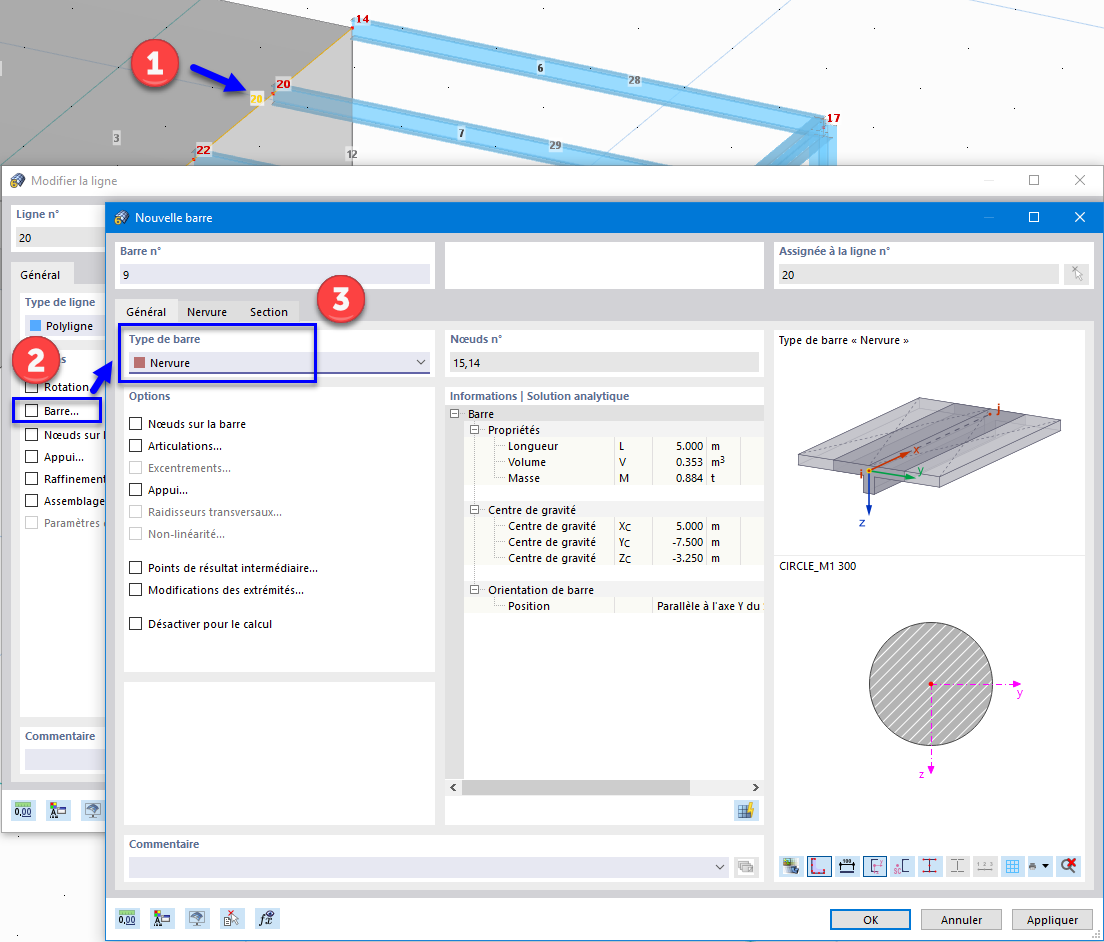
Task: Open units icon in Modifier la ligne window
Action: click(x=23, y=810)
